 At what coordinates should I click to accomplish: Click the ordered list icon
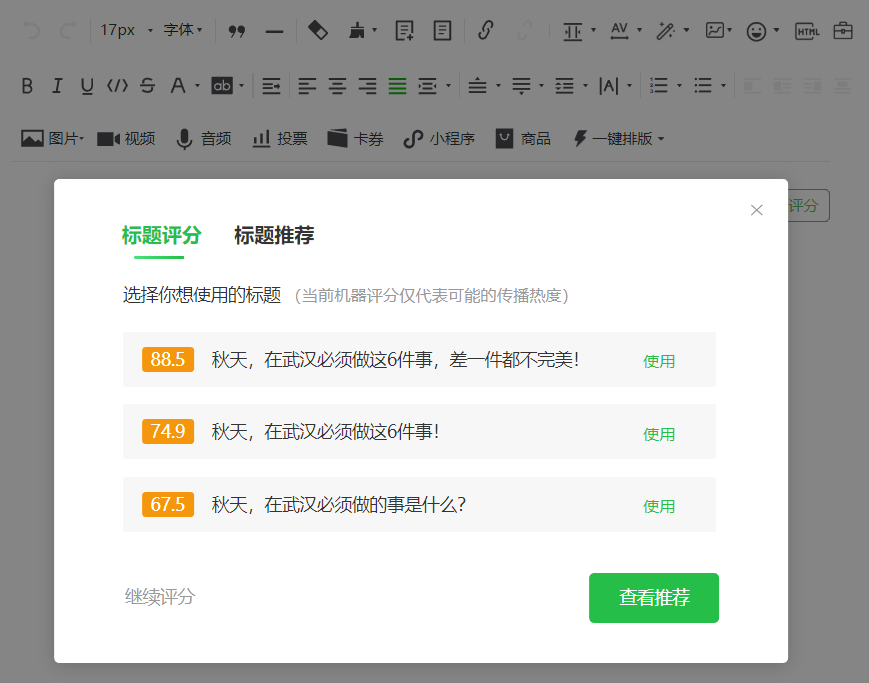tap(658, 86)
